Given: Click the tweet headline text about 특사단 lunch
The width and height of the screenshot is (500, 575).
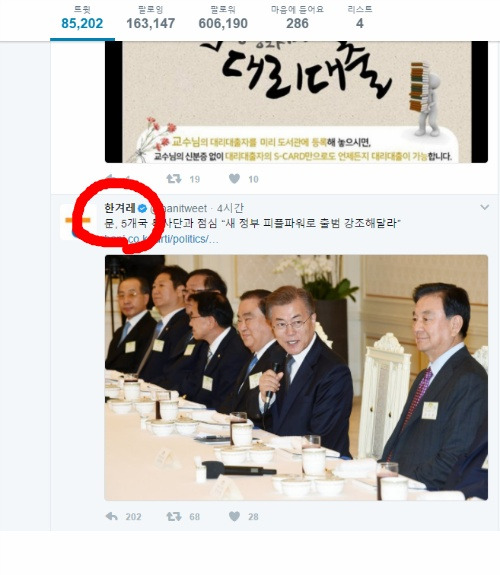Looking at the screenshot, I should (x=252, y=223).
